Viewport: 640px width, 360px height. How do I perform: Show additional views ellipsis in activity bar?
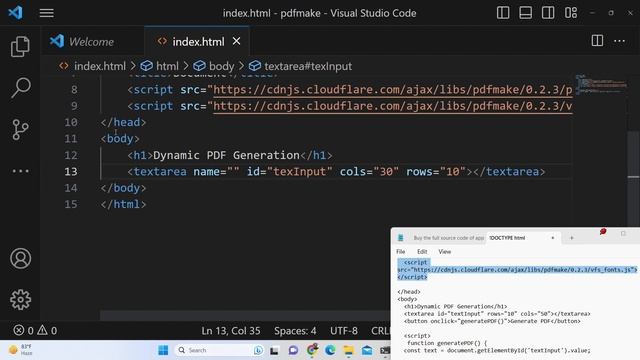click(x=20, y=171)
